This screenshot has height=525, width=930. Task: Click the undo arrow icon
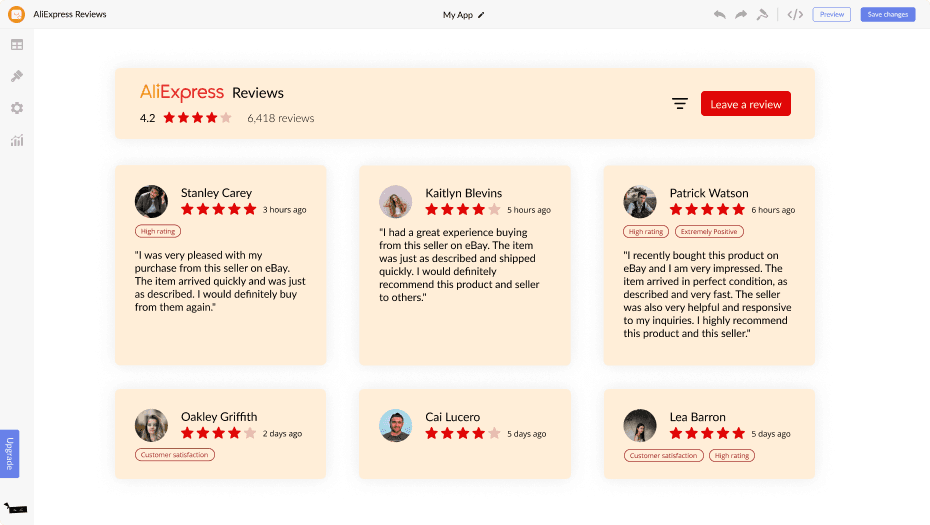coord(719,14)
